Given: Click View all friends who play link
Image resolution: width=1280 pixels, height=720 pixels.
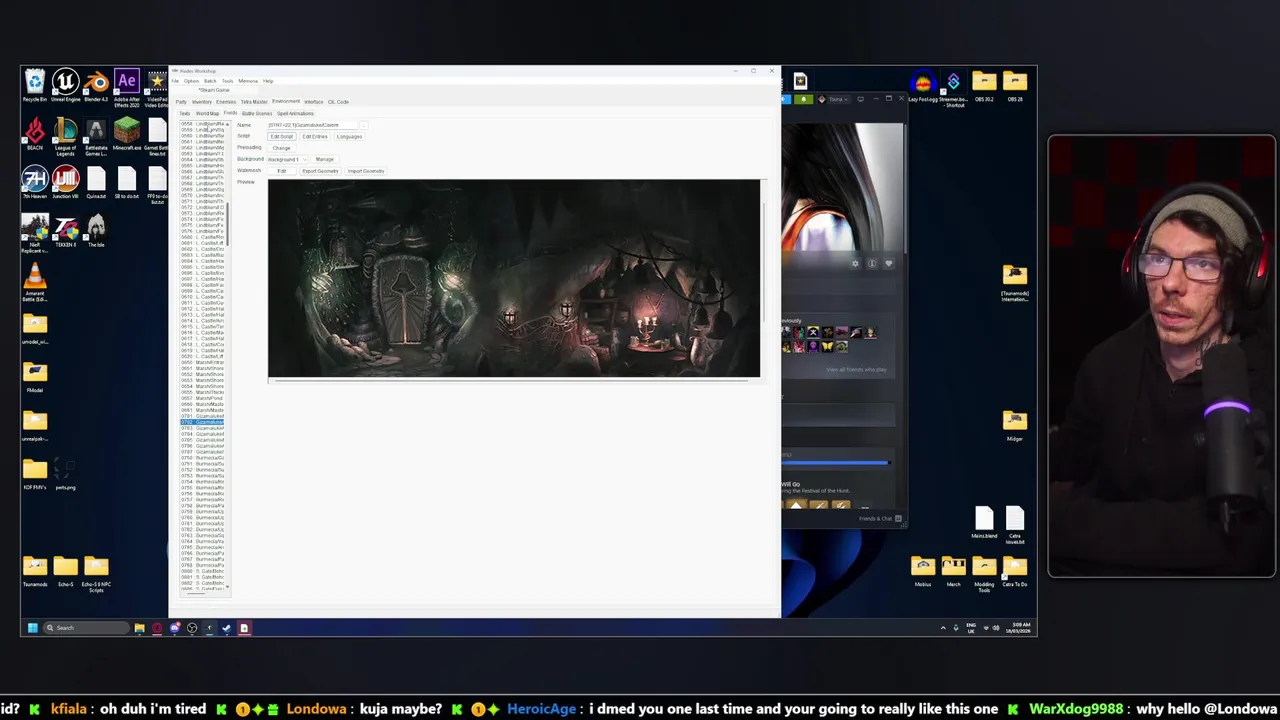Looking at the screenshot, I should pos(856,370).
